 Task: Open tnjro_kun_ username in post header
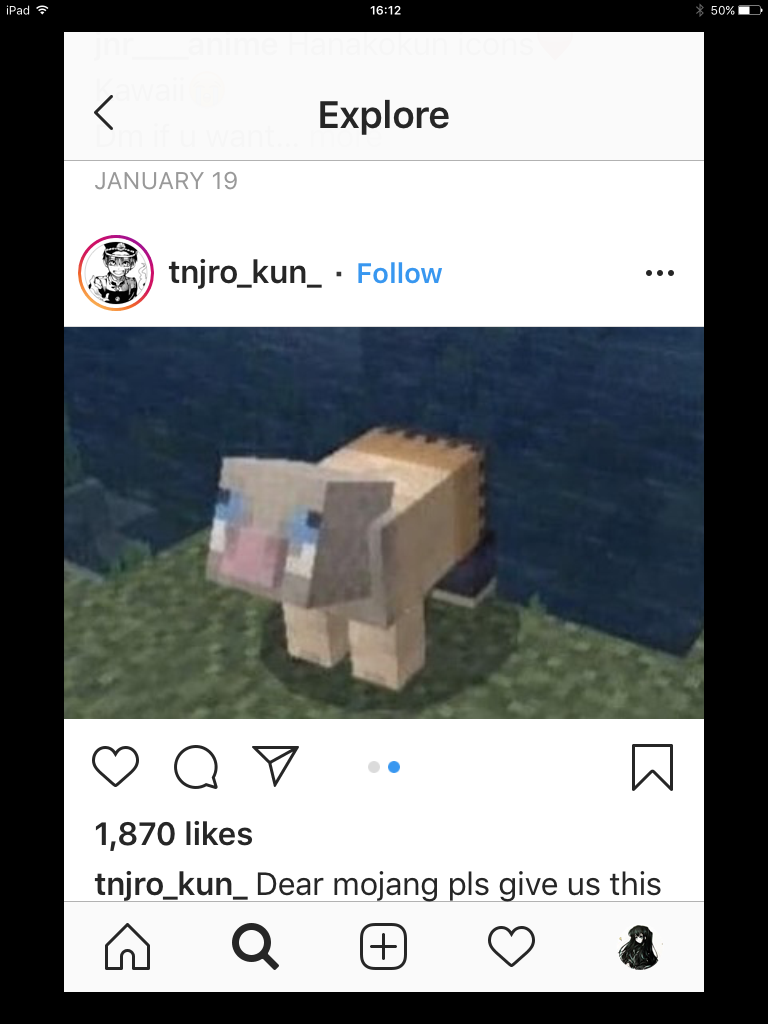click(x=245, y=273)
